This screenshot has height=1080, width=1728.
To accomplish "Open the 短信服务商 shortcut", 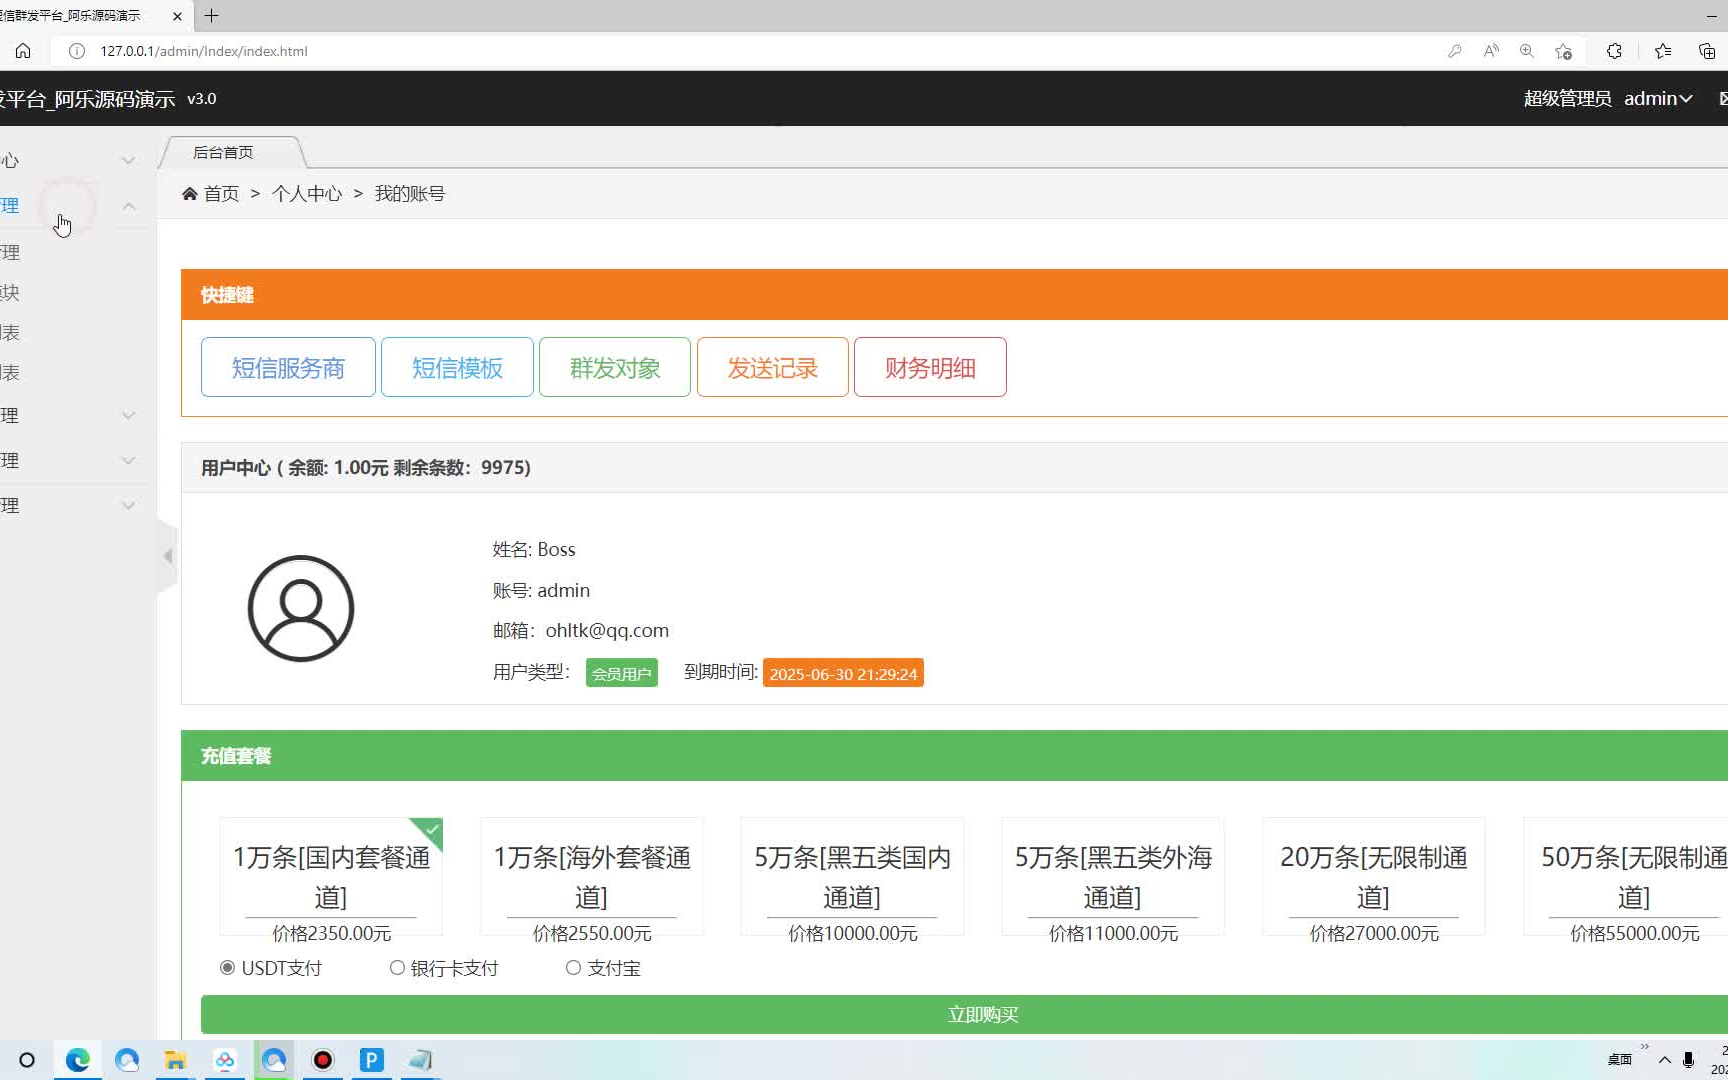I will click(x=288, y=367).
